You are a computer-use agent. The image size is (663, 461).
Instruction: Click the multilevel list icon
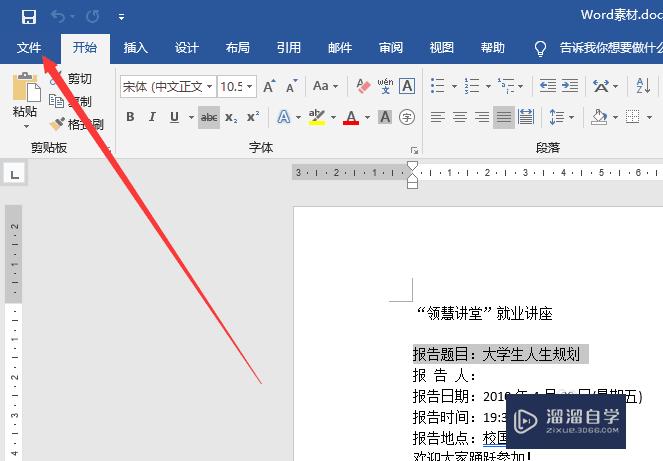506,86
